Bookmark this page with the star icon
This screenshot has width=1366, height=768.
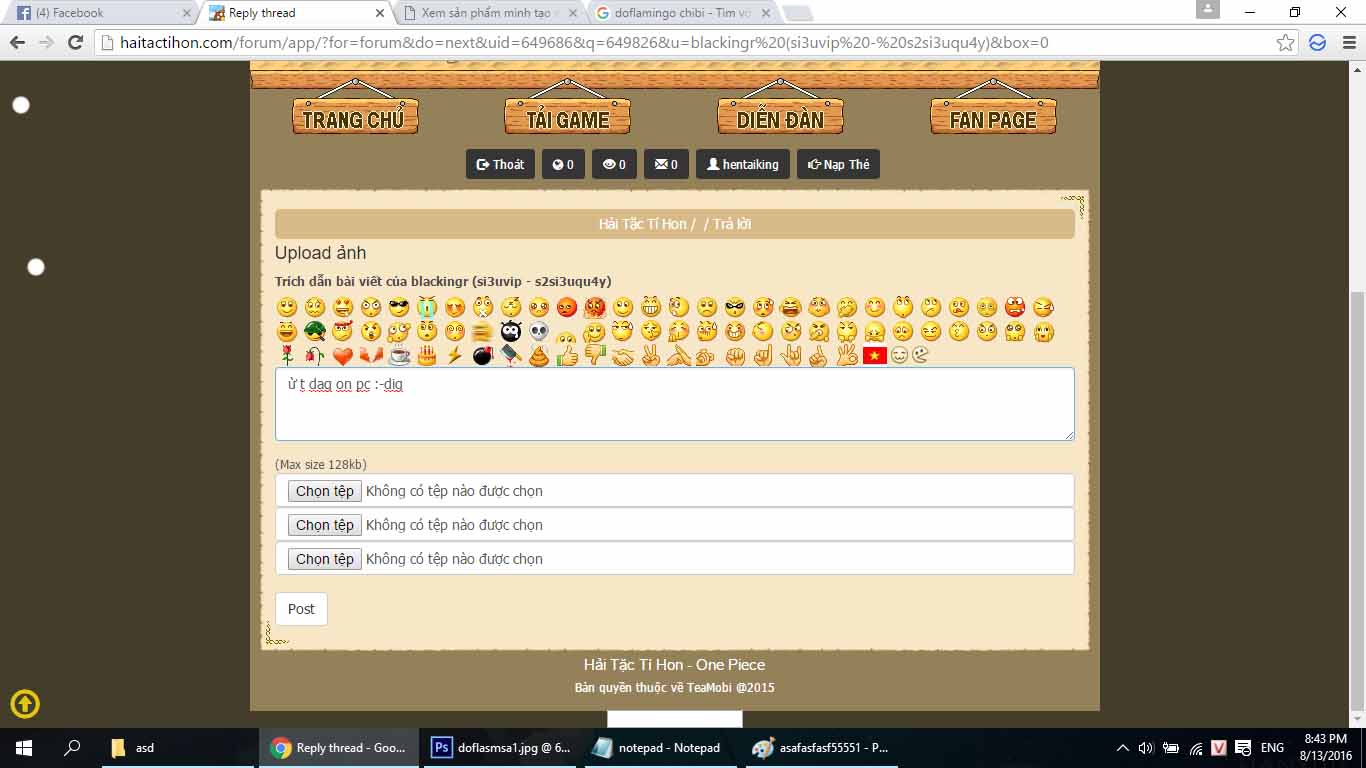[x=1285, y=43]
